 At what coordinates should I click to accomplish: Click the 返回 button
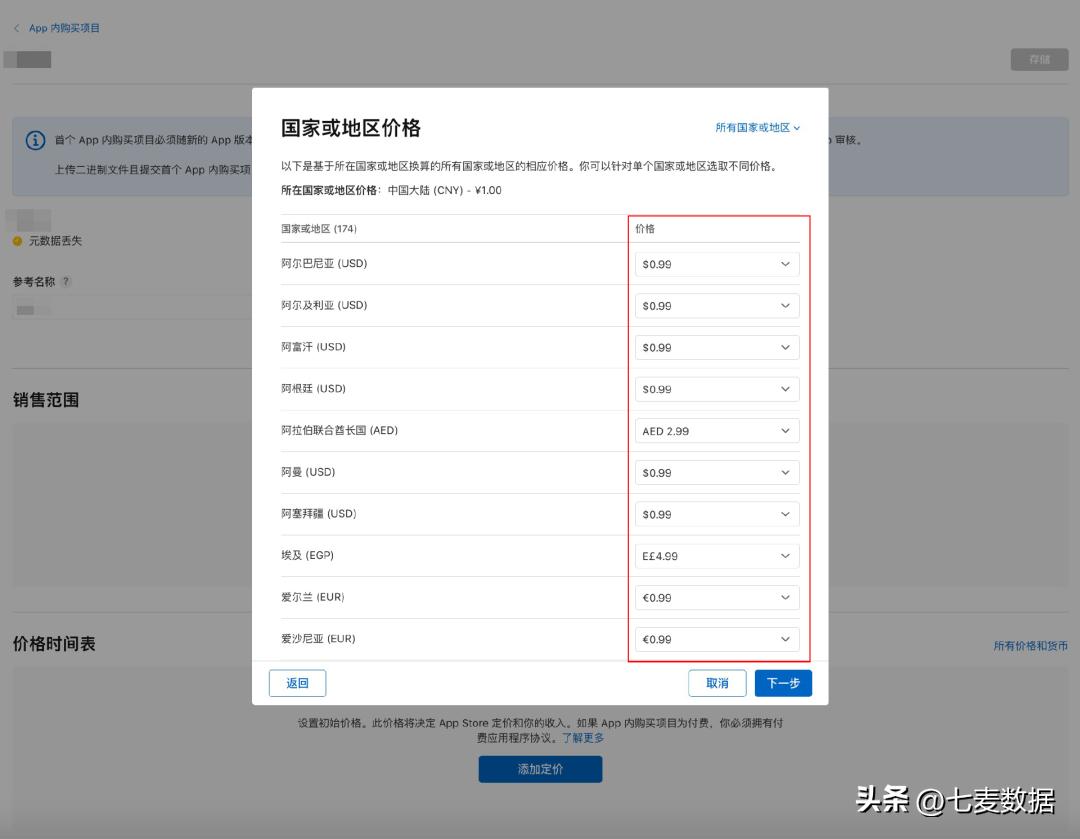click(x=297, y=683)
